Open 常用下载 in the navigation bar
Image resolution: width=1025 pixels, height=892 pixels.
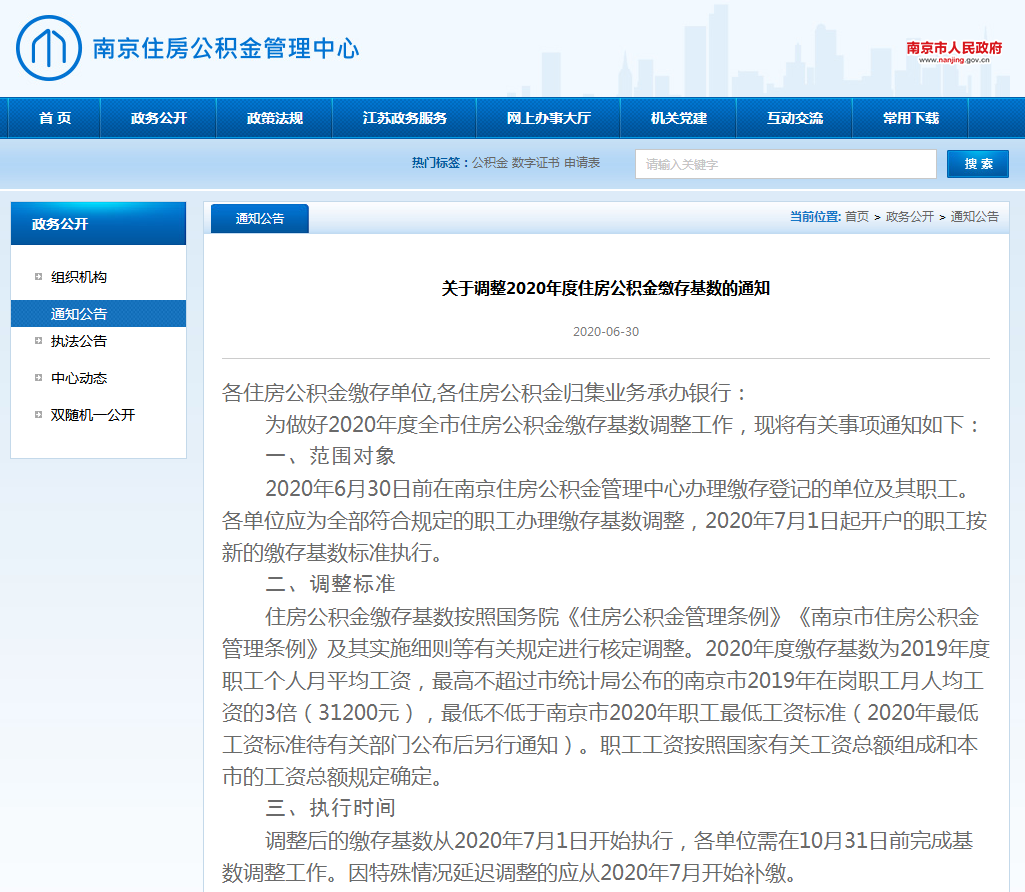(911, 118)
